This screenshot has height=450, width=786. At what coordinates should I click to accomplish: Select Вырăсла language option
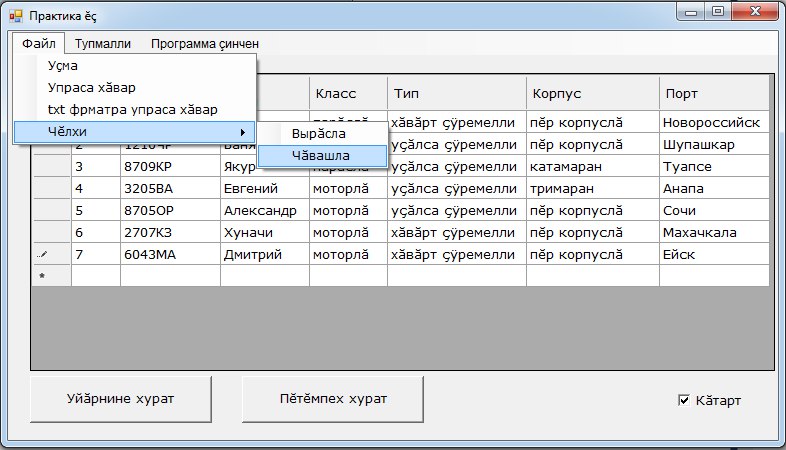pyautogui.click(x=319, y=133)
